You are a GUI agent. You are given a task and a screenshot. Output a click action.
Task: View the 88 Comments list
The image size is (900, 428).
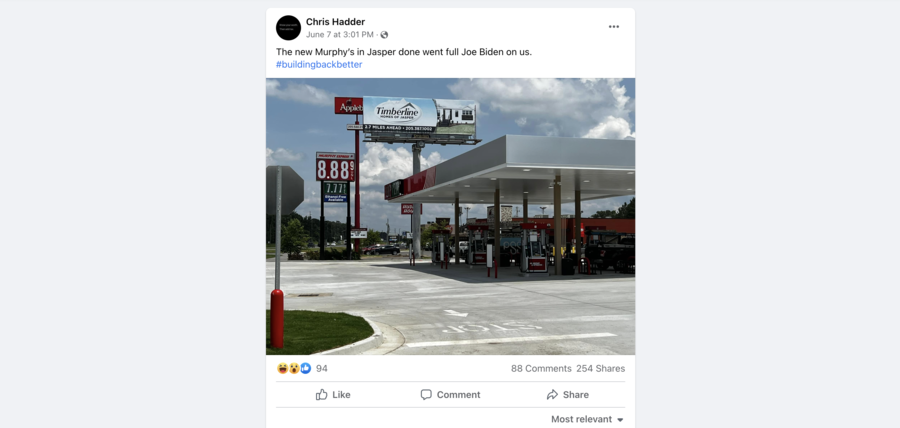click(x=541, y=368)
